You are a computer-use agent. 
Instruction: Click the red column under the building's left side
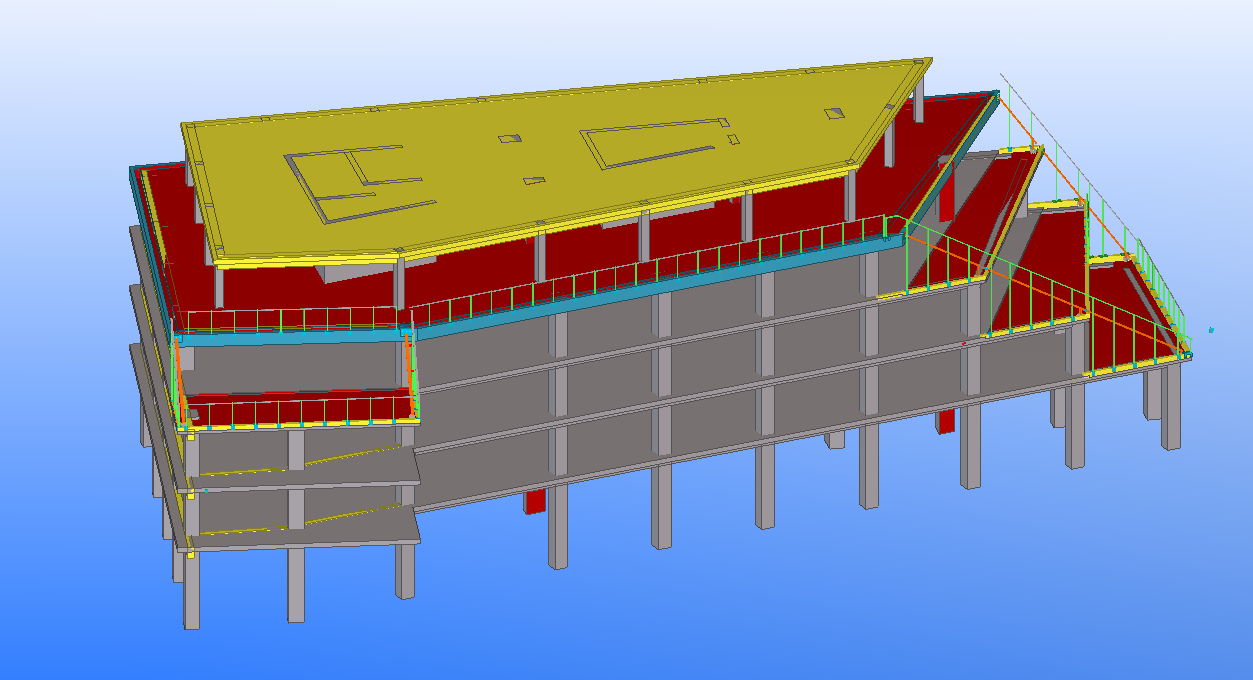tap(535, 500)
